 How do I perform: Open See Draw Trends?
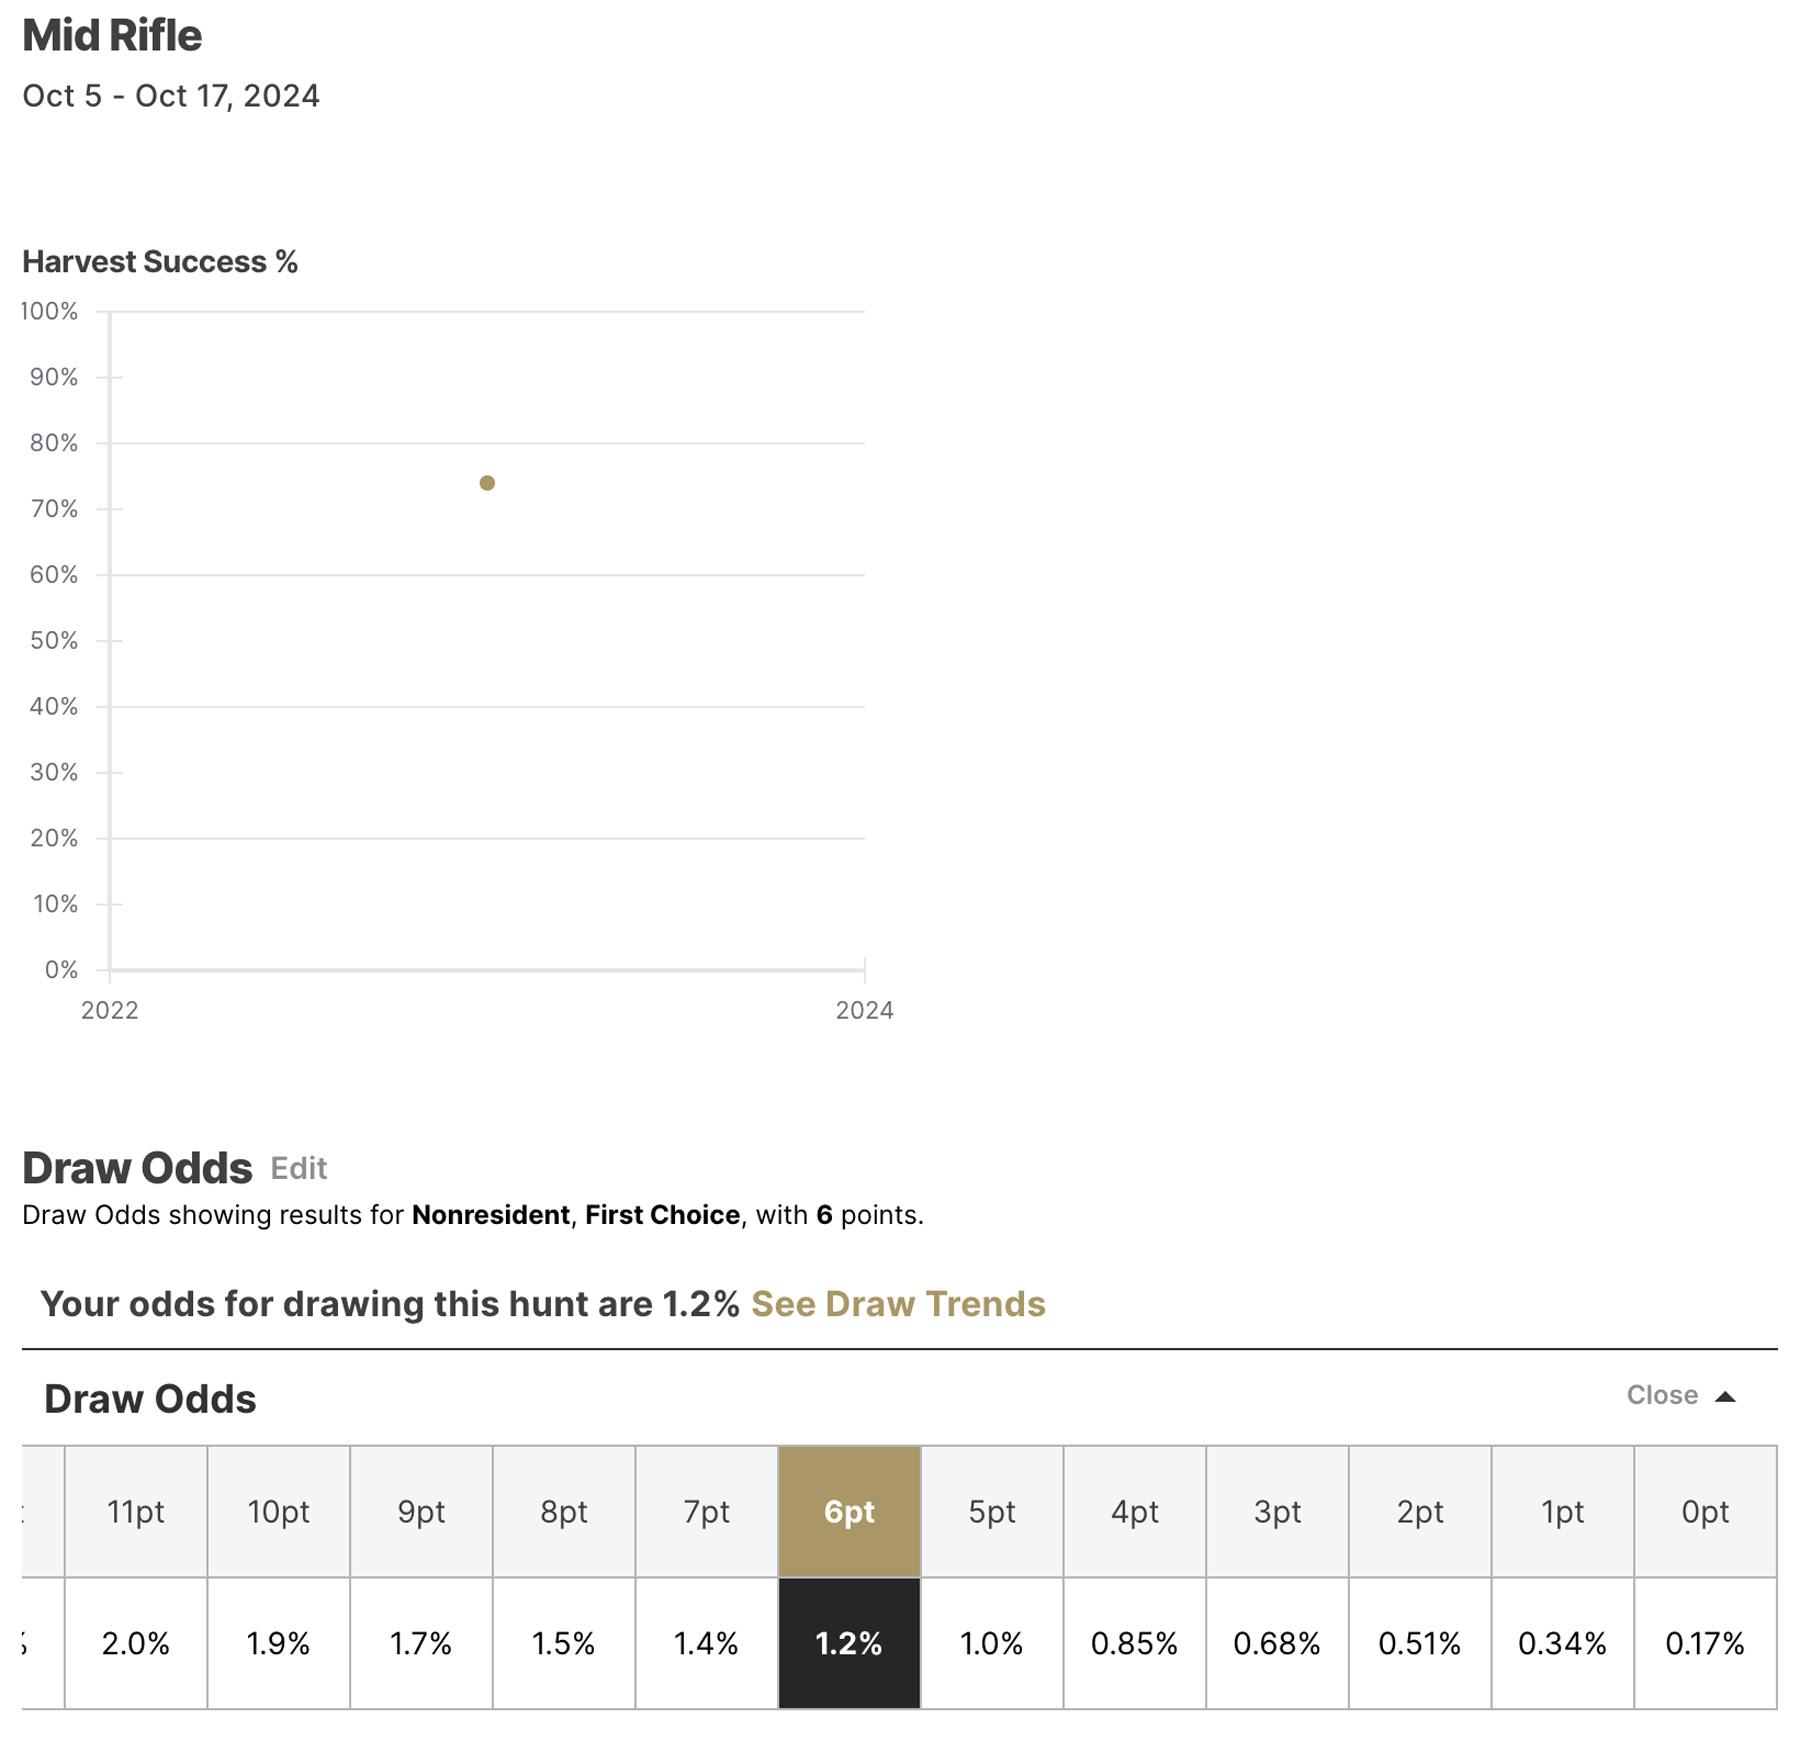tap(899, 1304)
